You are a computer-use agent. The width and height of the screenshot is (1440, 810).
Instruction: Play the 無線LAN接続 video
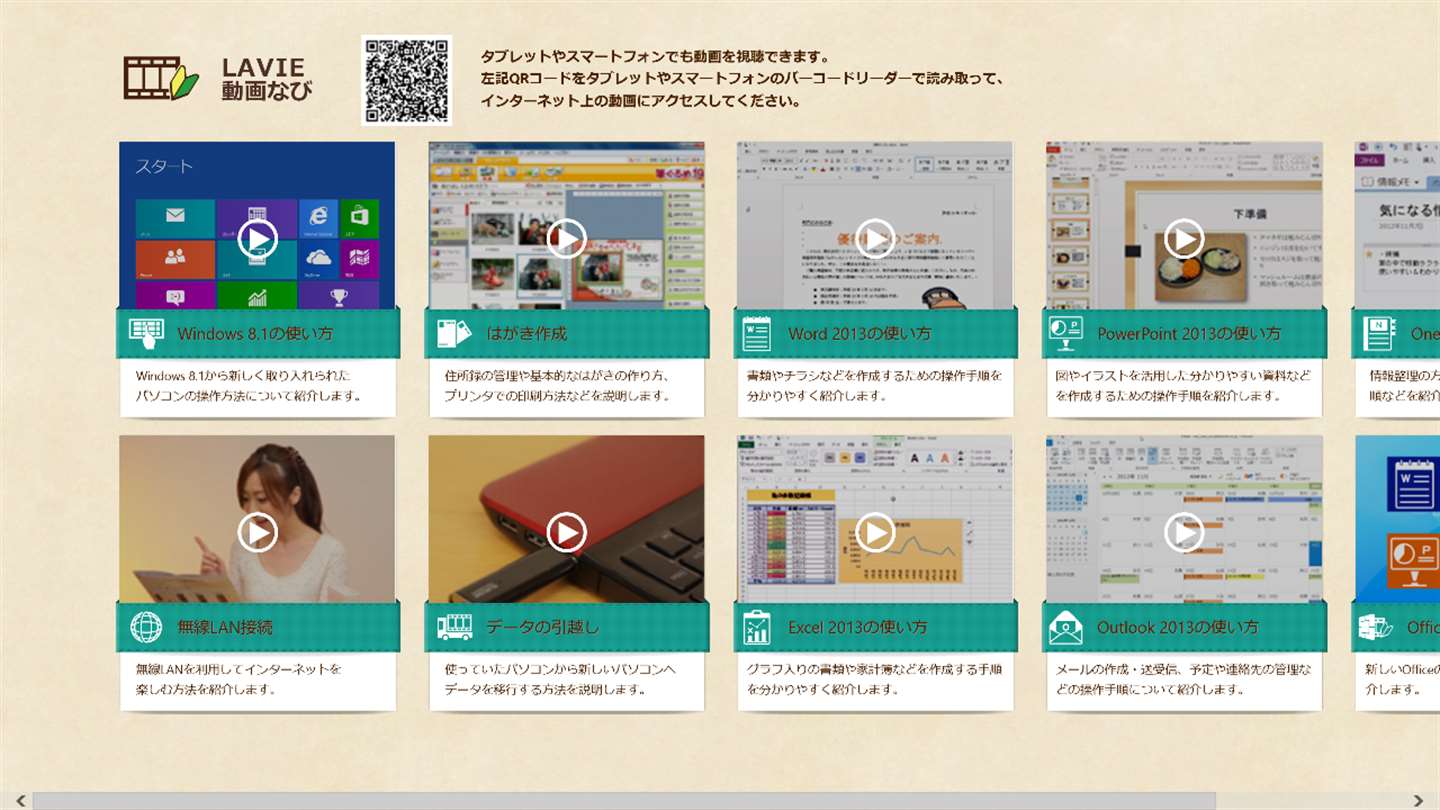(257, 532)
